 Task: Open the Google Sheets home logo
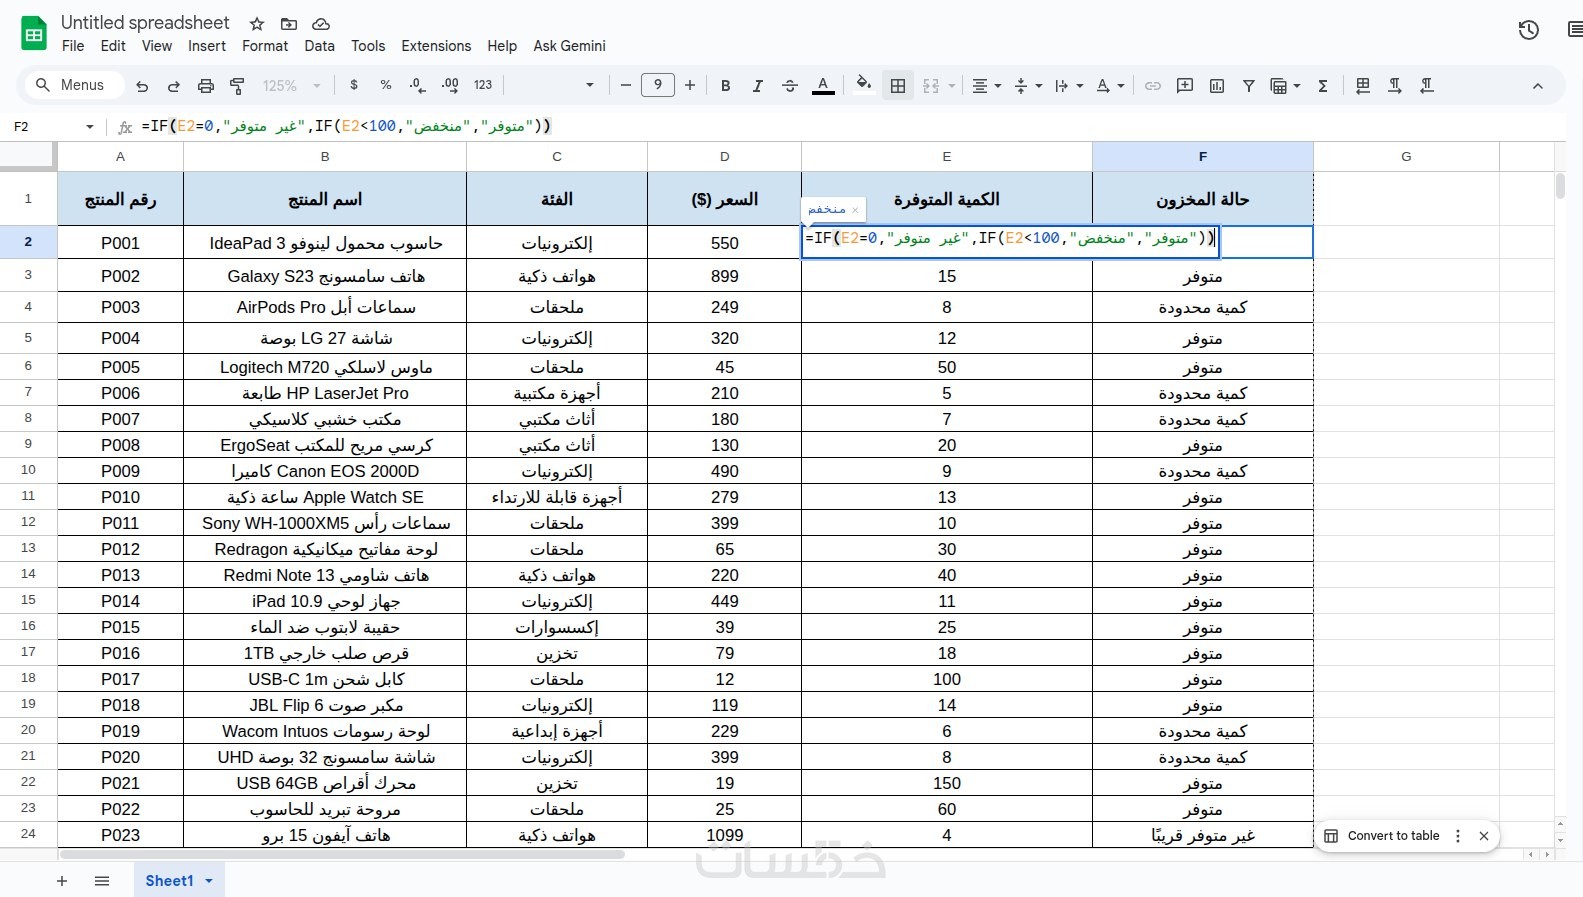pos(34,33)
